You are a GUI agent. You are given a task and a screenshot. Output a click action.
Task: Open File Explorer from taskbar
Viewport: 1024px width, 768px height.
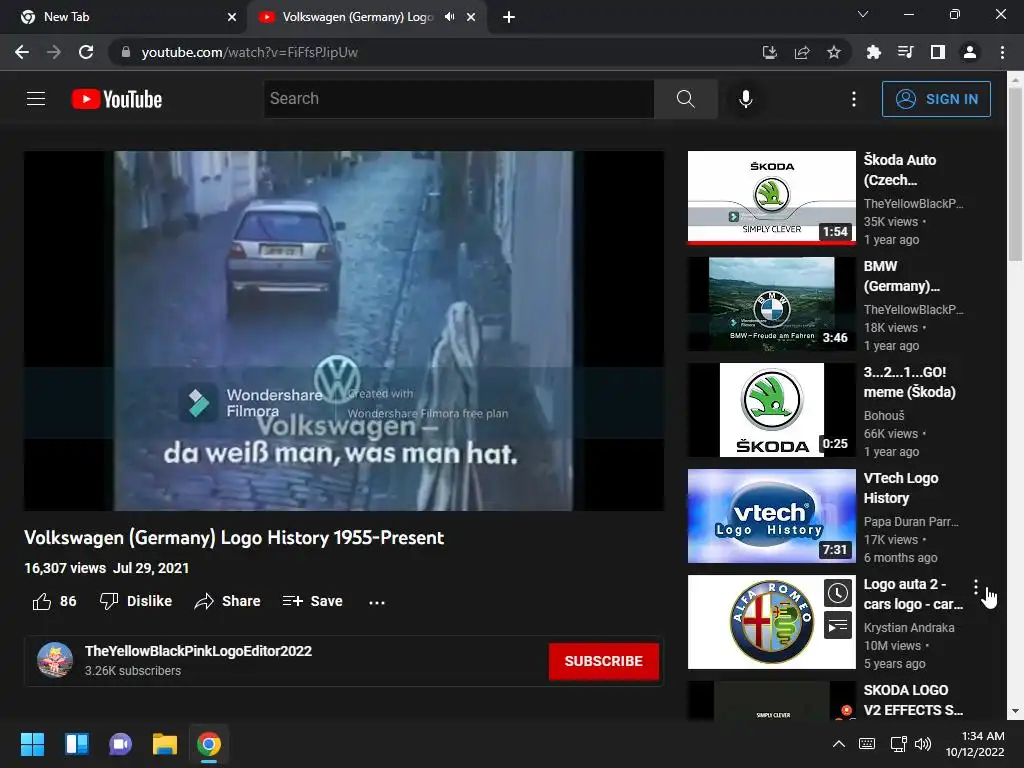pos(165,744)
